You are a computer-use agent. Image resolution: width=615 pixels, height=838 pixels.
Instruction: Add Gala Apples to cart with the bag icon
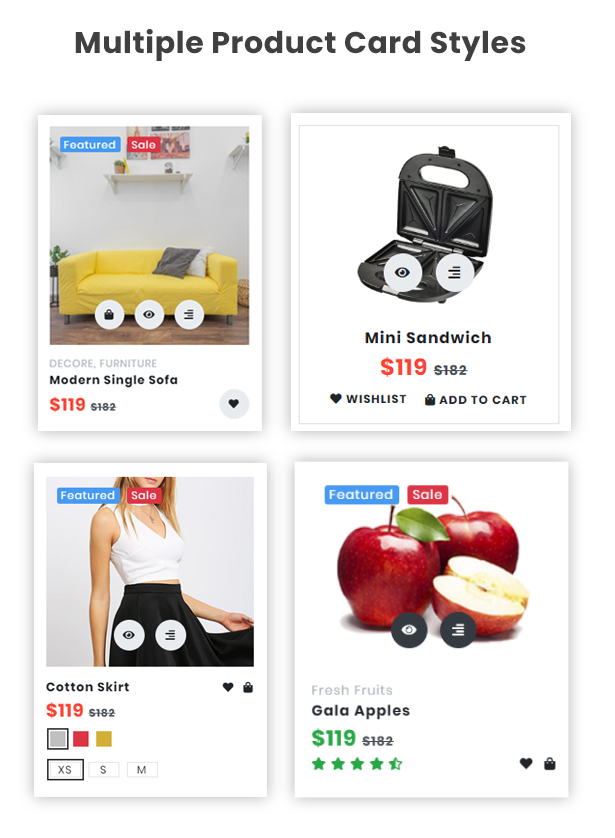(549, 764)
